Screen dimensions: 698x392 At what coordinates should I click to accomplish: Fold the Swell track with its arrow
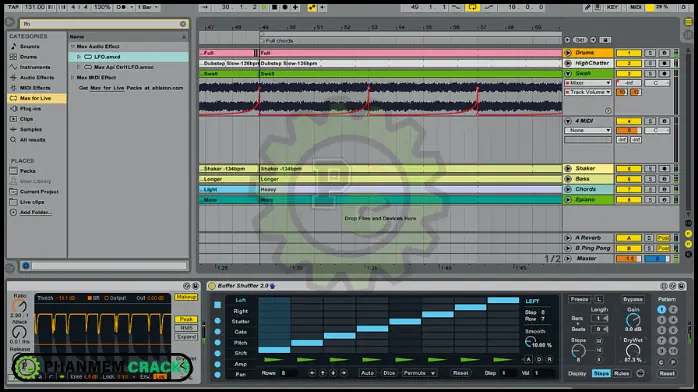pos(568,73)
